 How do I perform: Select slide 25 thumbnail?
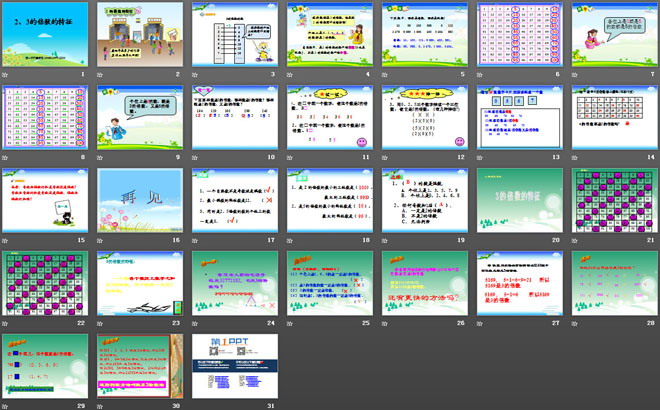tap(330, 283)
